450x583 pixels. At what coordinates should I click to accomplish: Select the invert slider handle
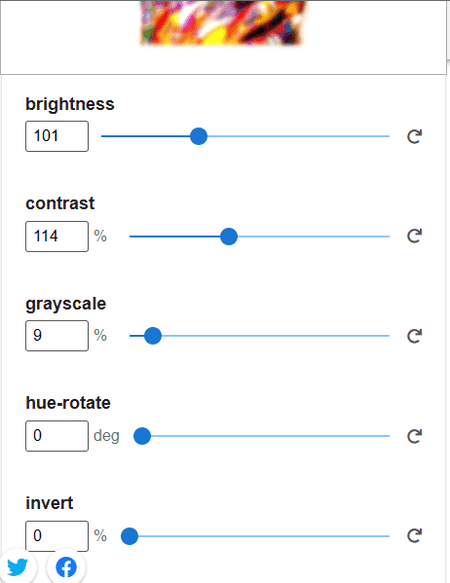click(129, 536)
